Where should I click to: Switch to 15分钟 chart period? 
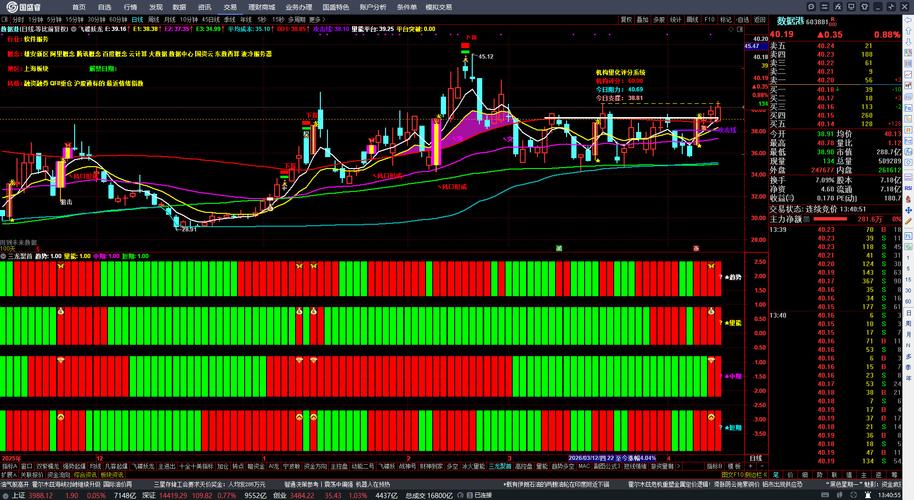[75, 20]
